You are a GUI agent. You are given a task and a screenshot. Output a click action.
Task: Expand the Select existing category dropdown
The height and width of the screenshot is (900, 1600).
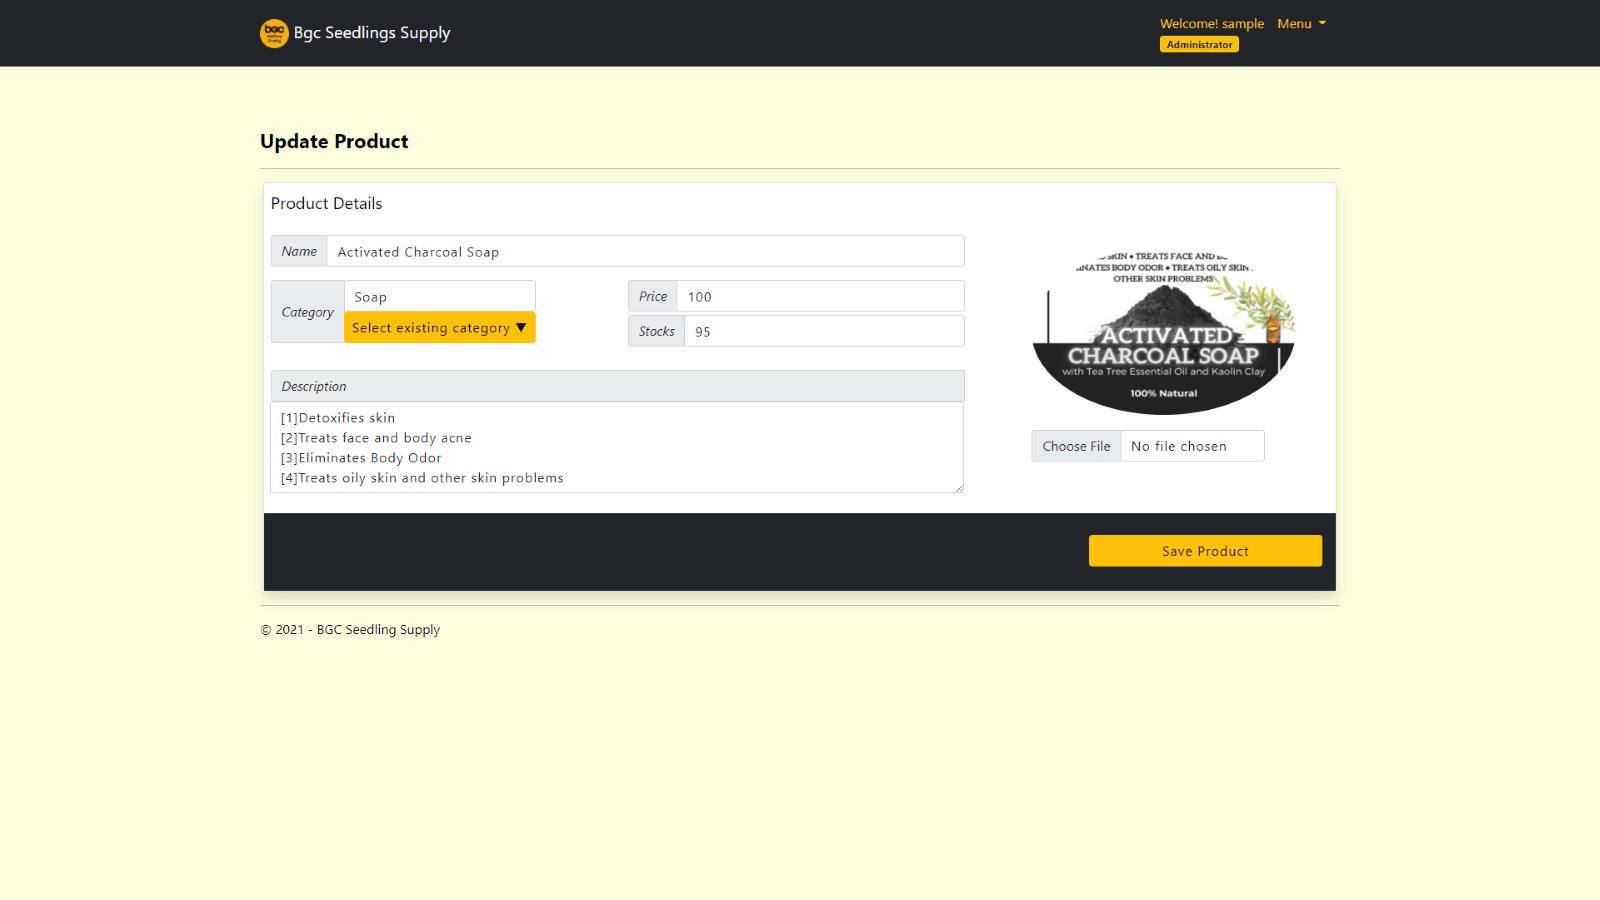440,327
